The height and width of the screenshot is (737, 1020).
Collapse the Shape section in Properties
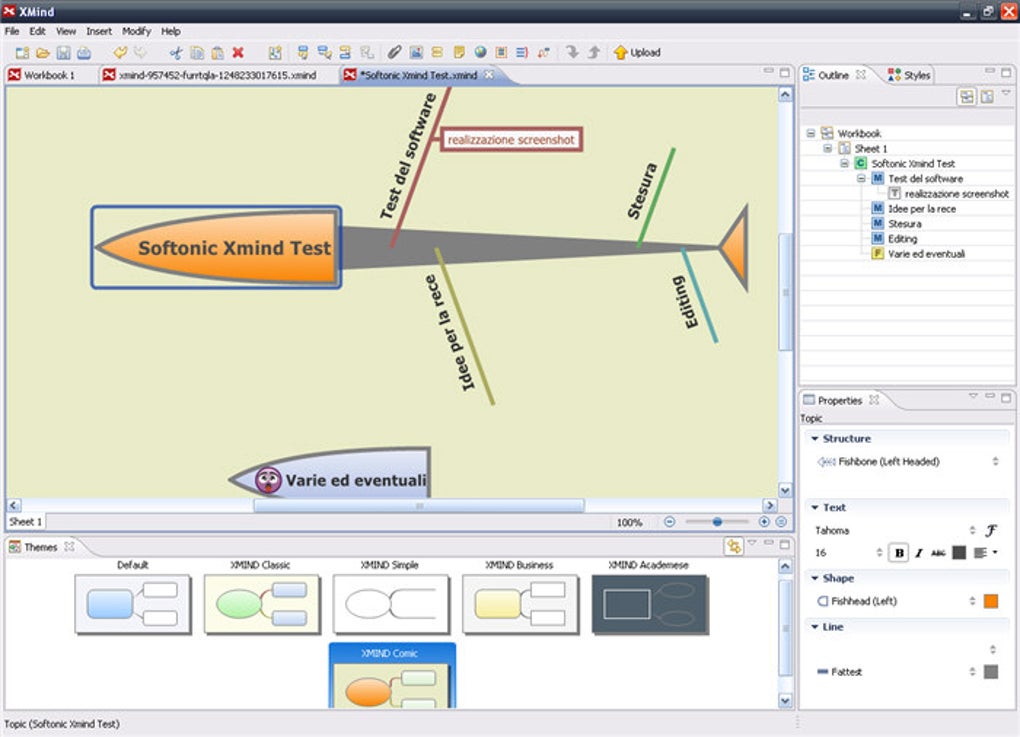(815, 578)
